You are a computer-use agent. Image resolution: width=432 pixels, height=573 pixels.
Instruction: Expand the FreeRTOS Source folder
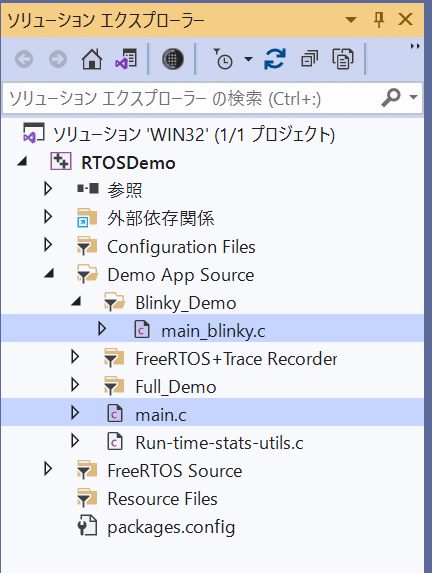[x=48, y=469]
